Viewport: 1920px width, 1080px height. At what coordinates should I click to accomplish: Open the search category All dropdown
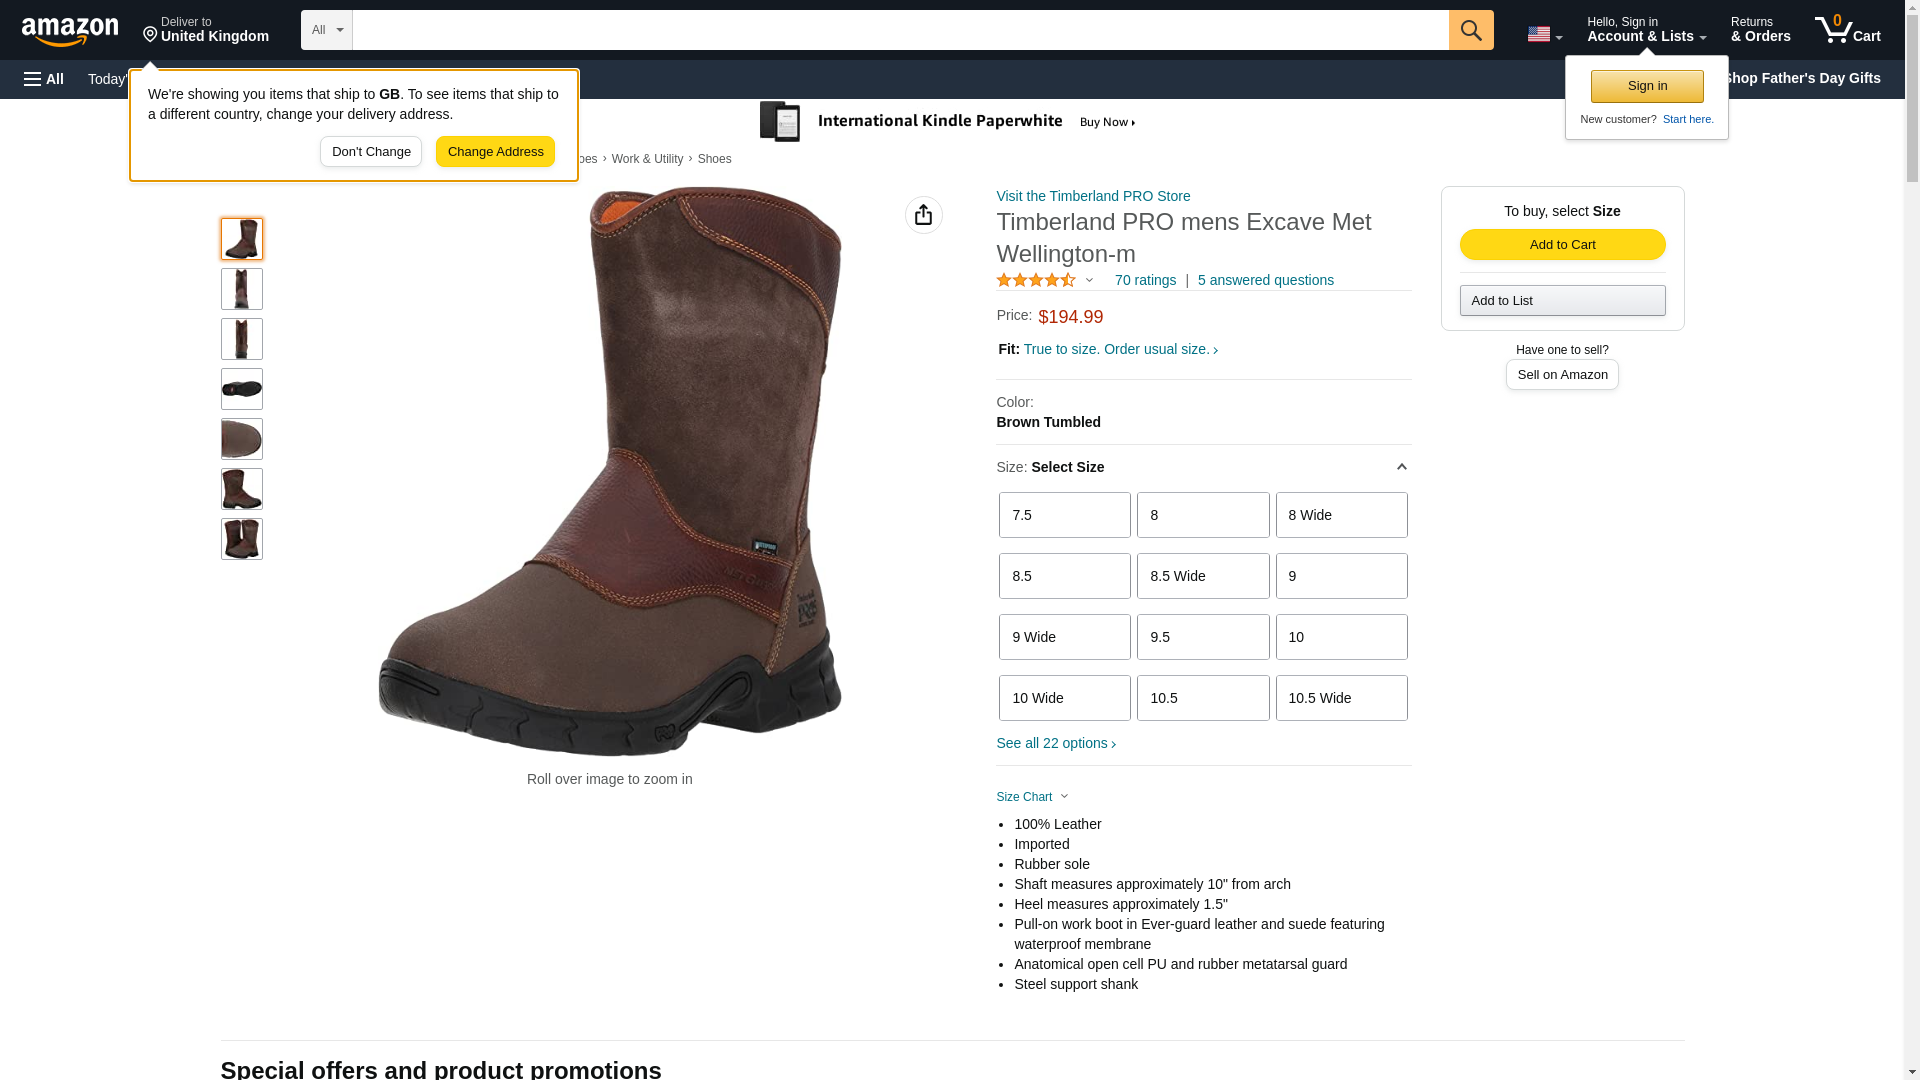(326, 30)
